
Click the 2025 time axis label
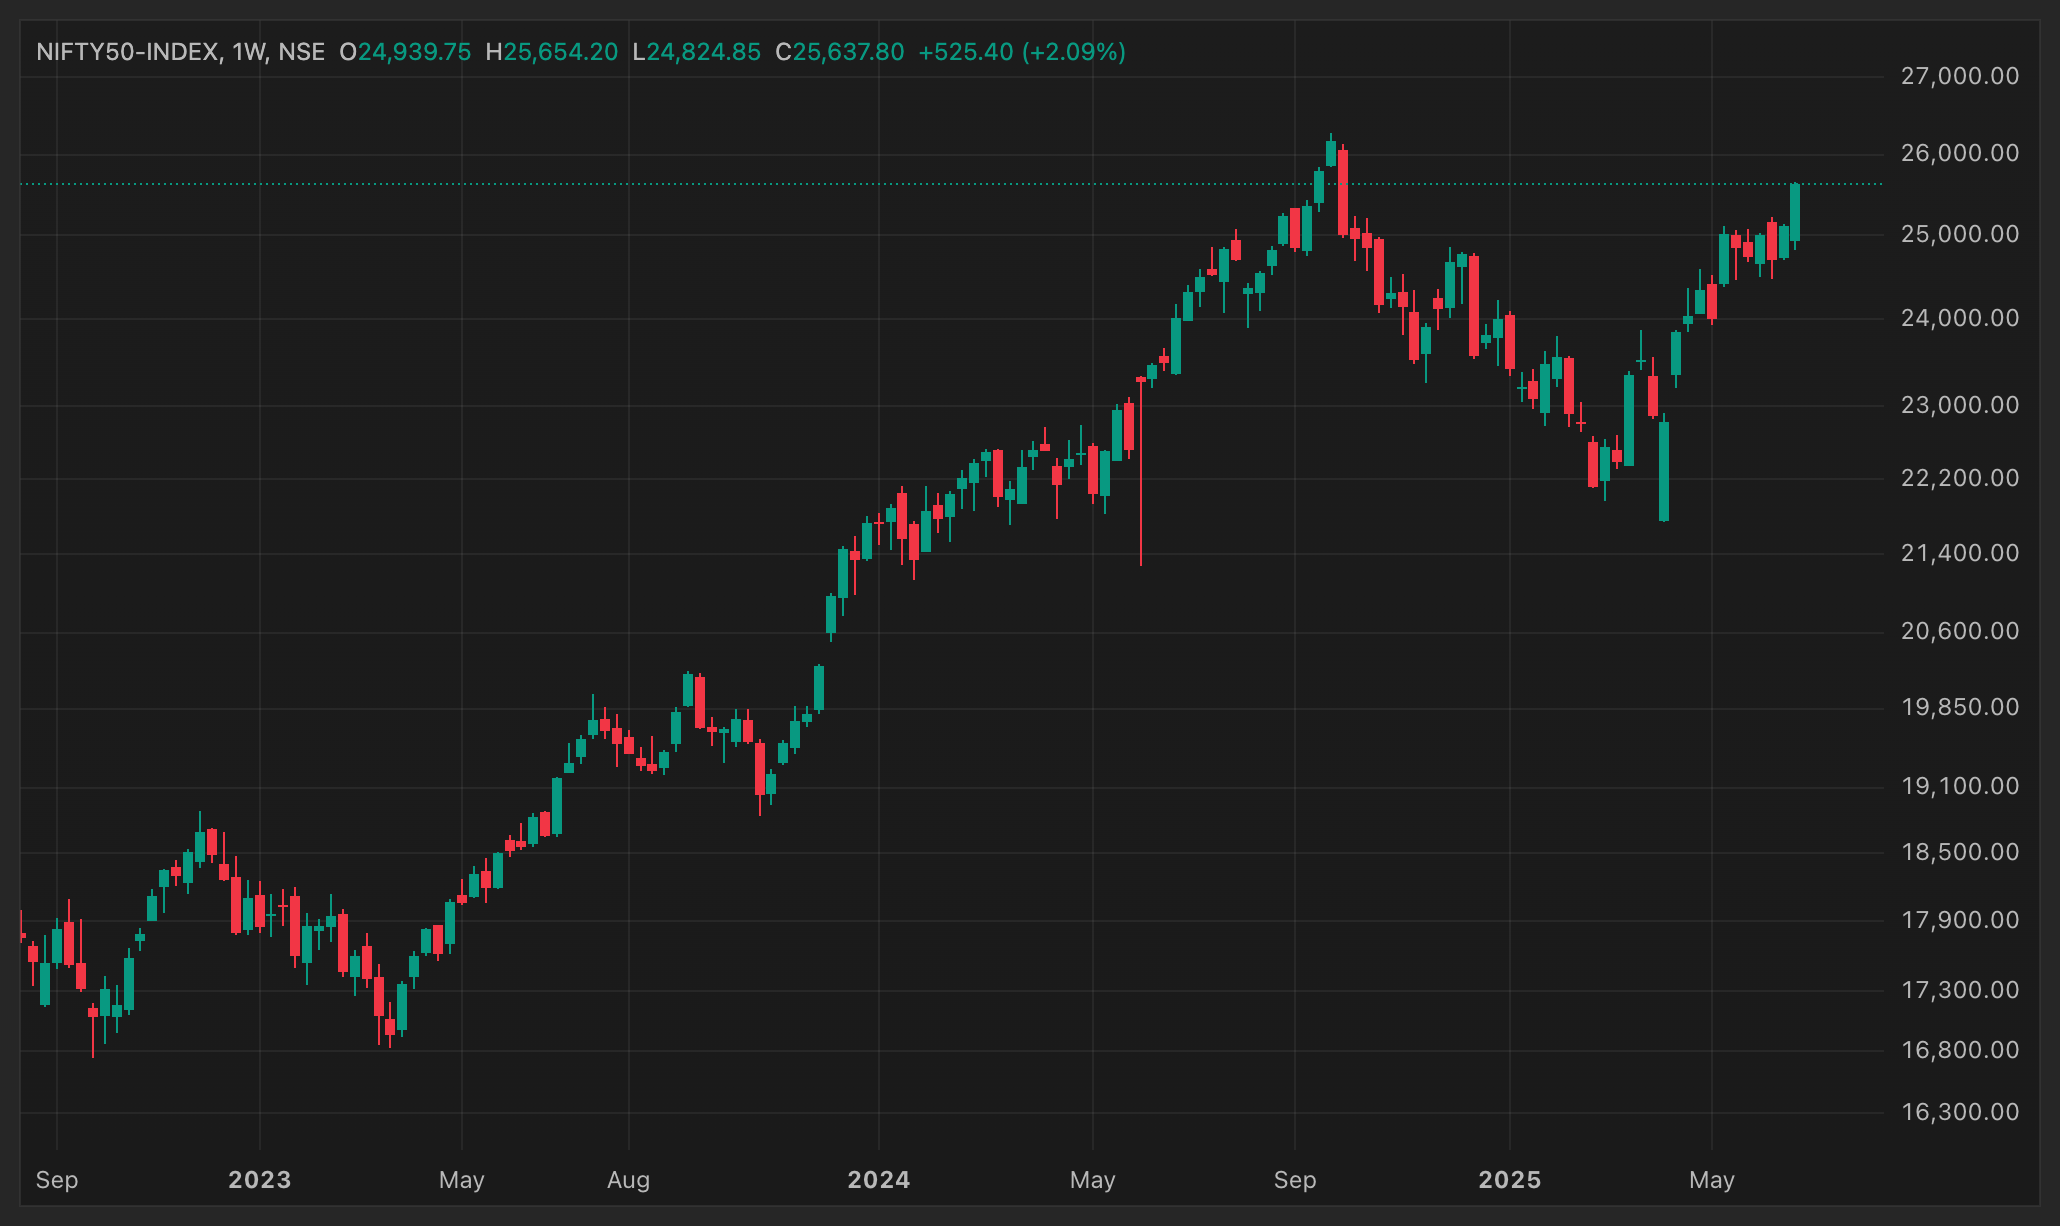(x=1510, y=1180)
